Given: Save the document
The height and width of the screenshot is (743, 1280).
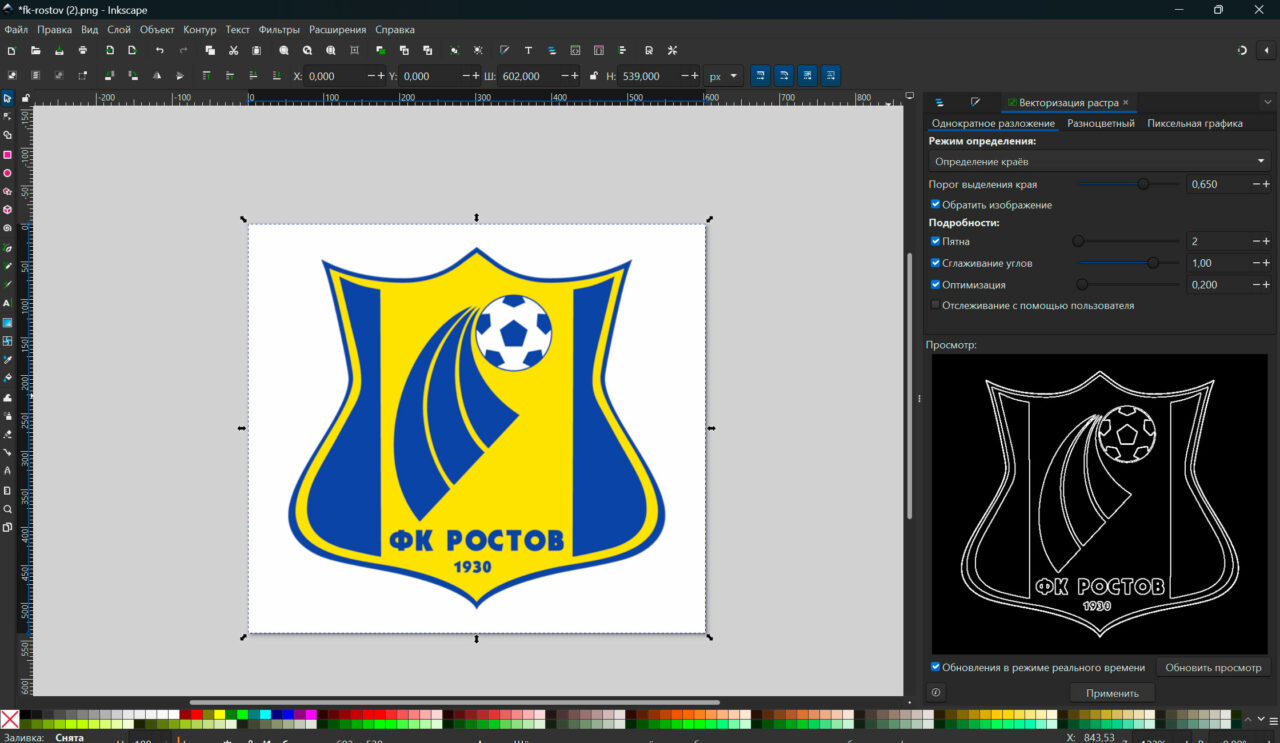Looking at the screenshot, I should click(59, 50).
